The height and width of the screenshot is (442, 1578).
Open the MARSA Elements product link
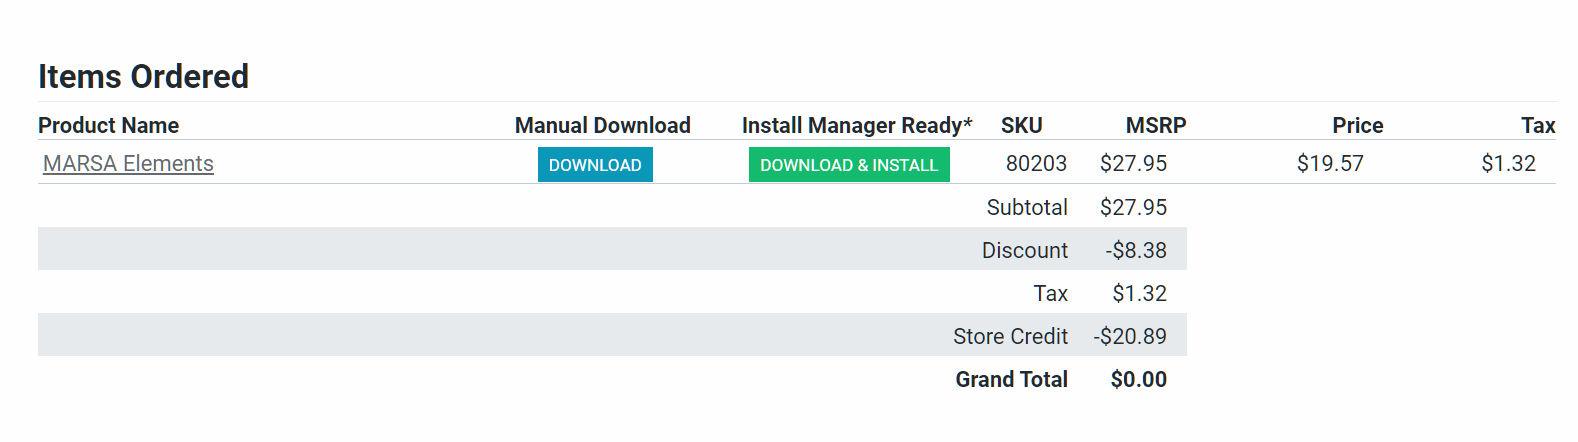point(128,164)
